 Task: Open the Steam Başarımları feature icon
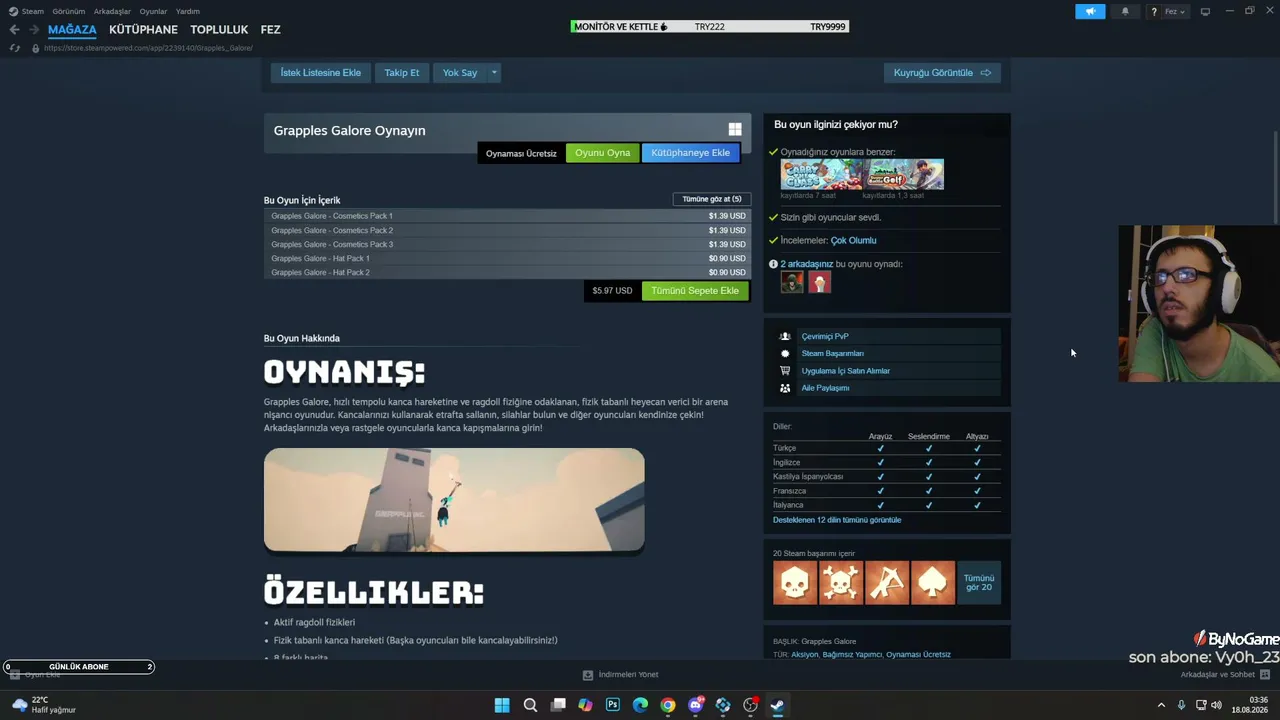(x=785, y=353)
